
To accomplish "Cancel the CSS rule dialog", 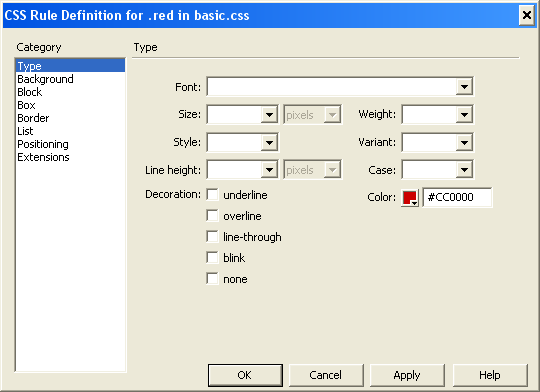I will (326, 375).
